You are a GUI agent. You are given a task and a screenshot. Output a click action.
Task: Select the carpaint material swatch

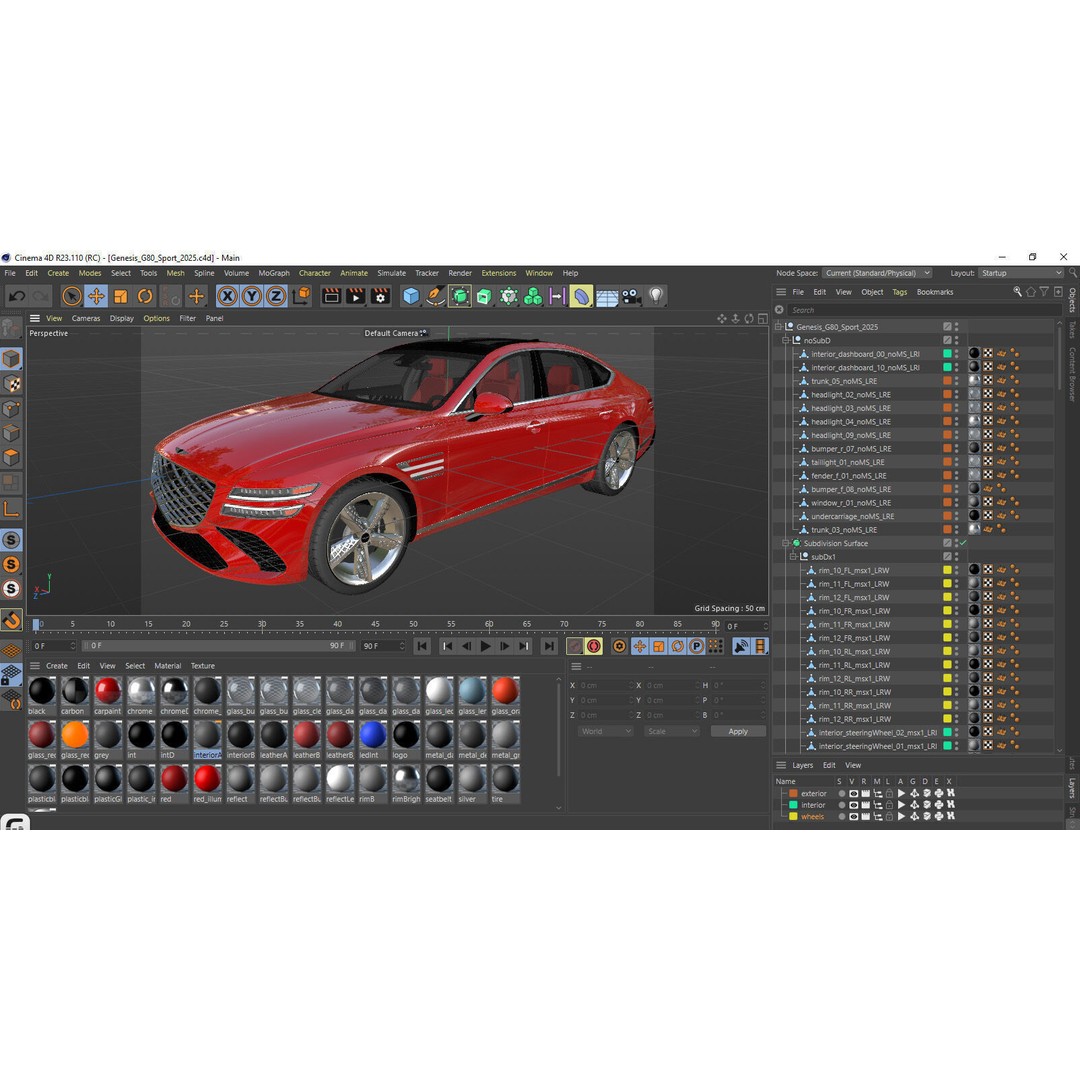point(107,691)
